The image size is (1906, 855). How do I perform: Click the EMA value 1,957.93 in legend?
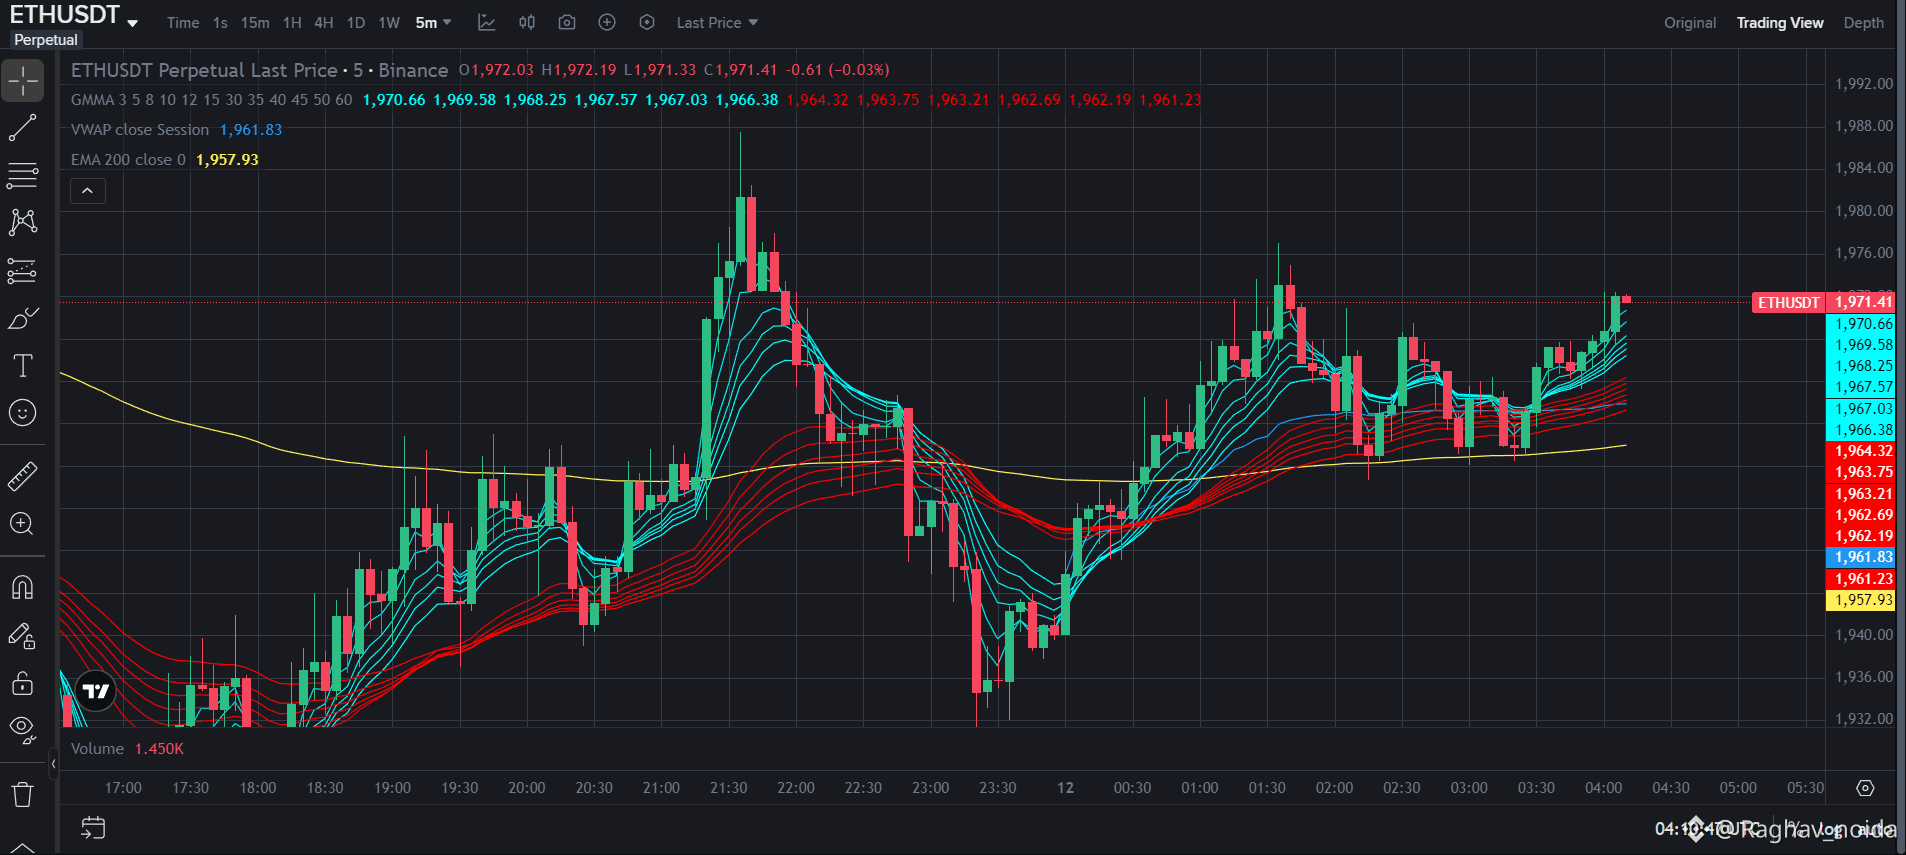point(227,160)
